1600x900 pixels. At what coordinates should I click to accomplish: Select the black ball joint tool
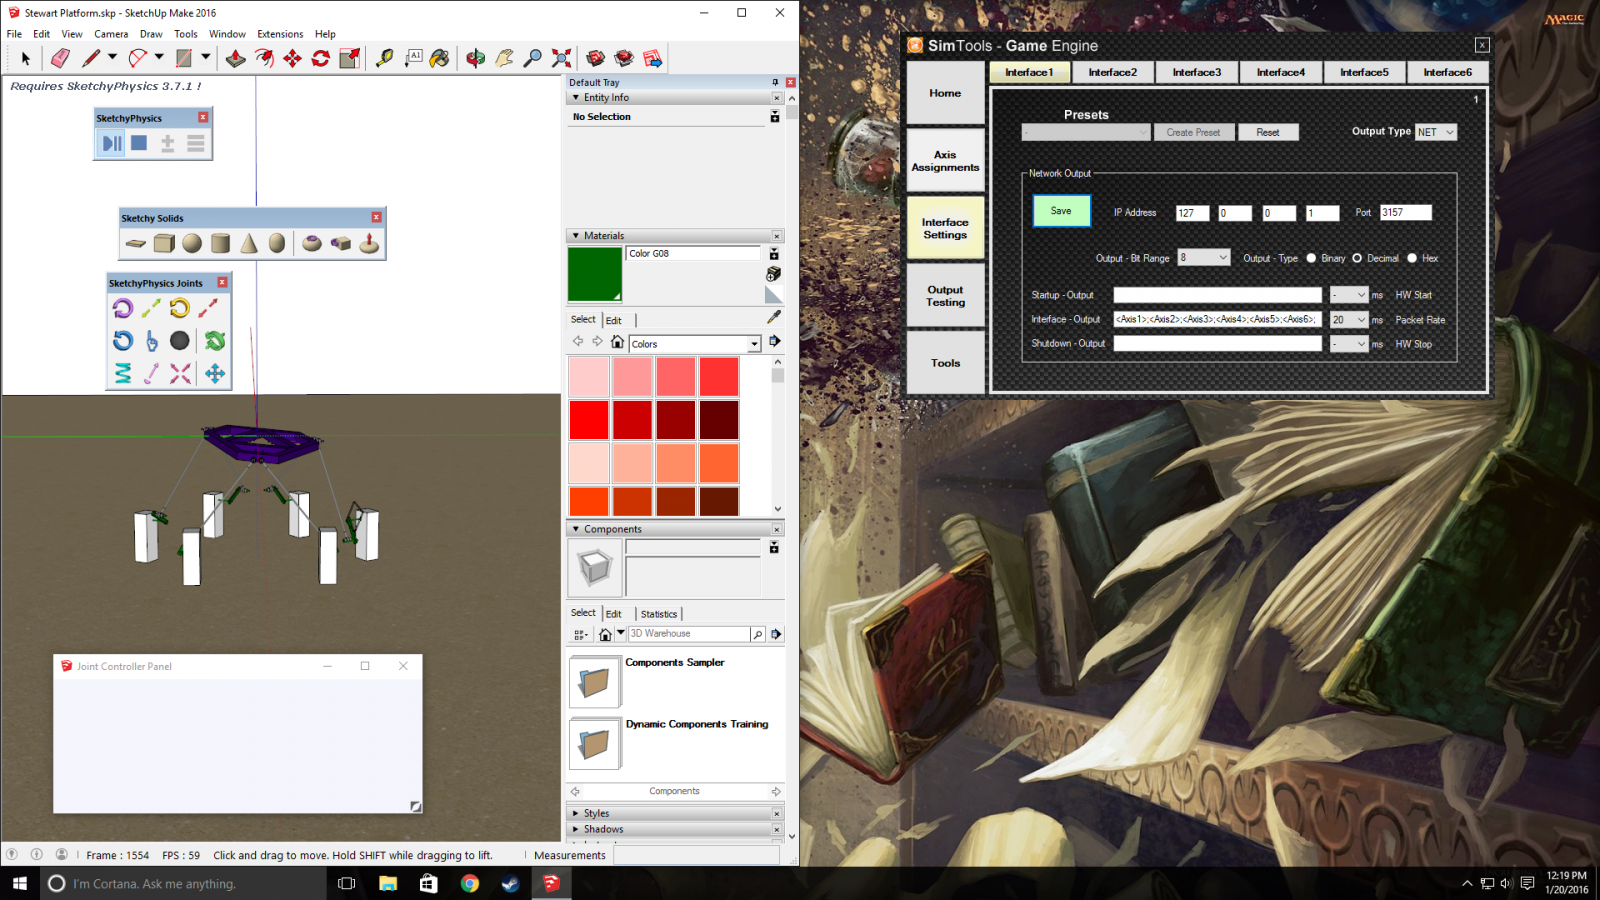(x=180, y=341)
